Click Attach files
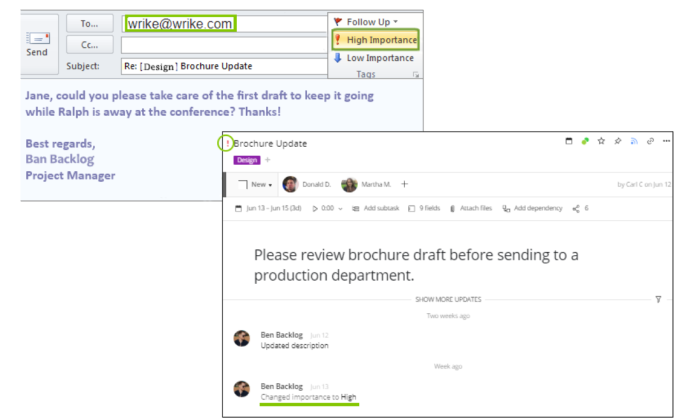 click(x=471, y=208)
